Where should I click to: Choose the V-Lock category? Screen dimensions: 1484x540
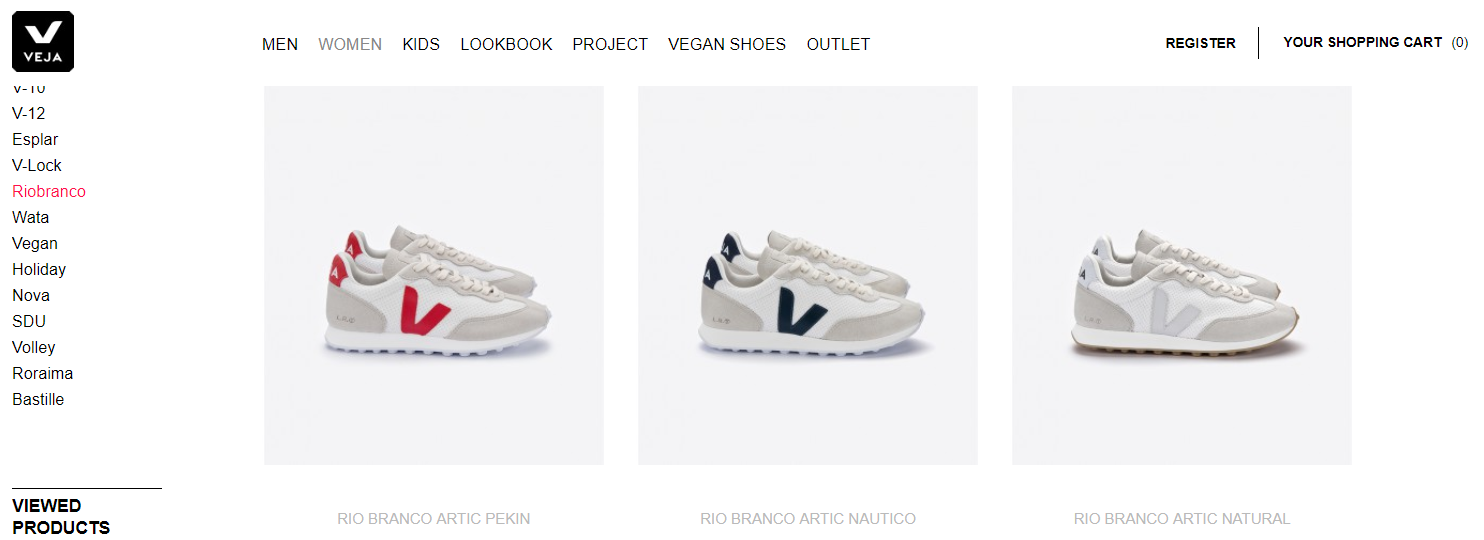point(37,165)
